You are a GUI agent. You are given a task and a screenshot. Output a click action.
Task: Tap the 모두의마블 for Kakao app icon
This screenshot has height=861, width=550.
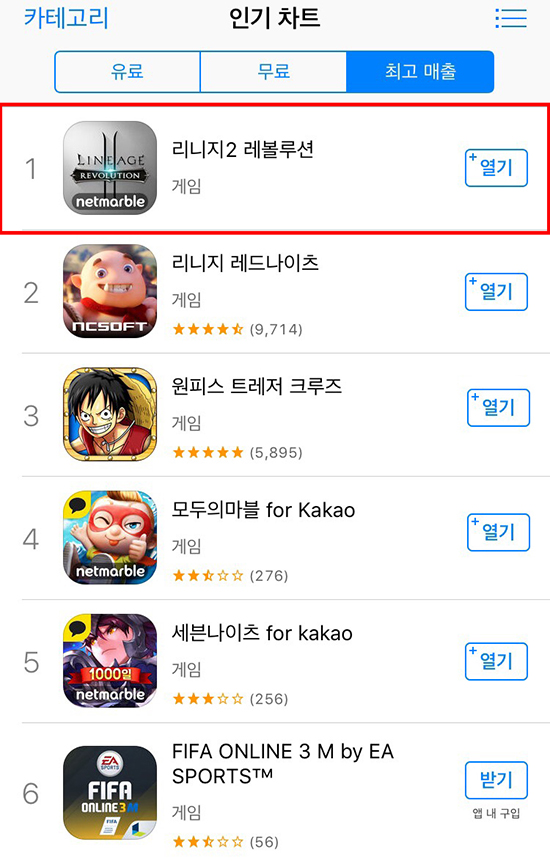[x=110, y=538]
